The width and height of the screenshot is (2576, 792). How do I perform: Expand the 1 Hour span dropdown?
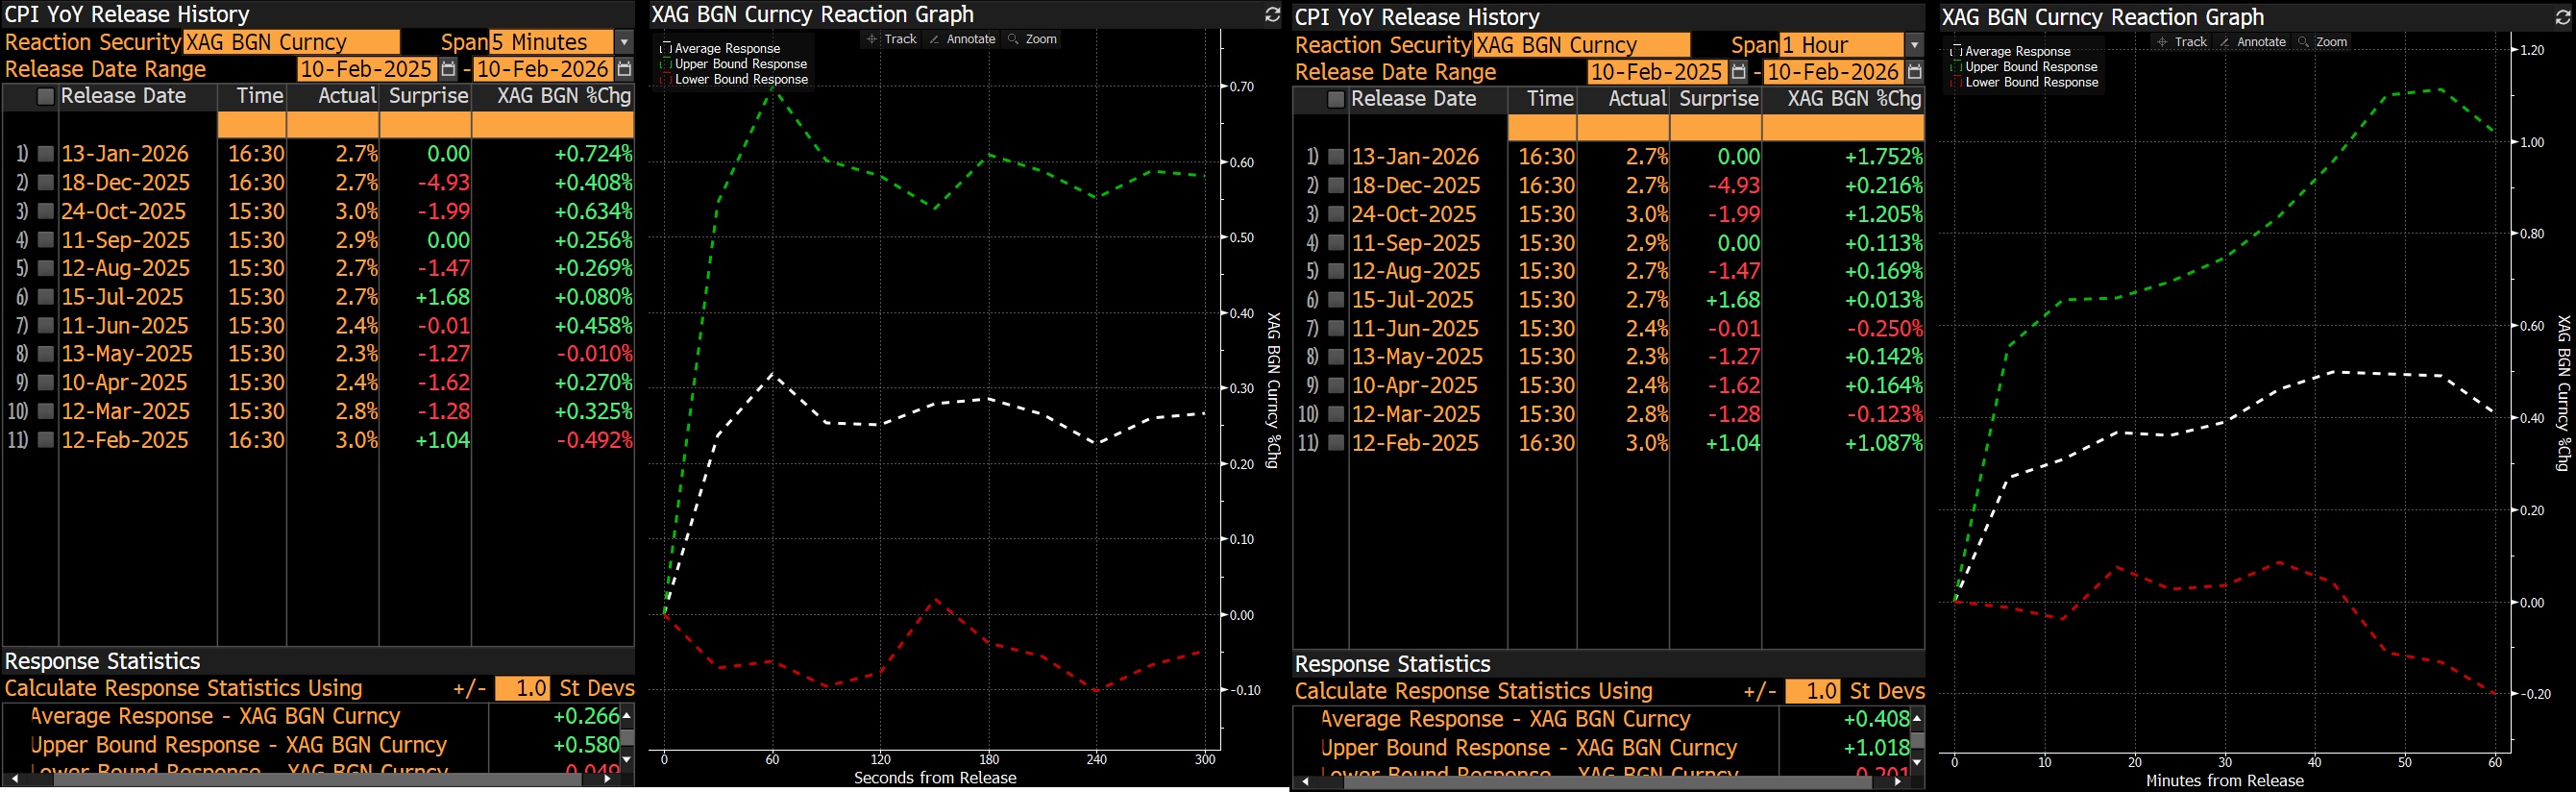pyautogui.click(x=1914, y=45)
